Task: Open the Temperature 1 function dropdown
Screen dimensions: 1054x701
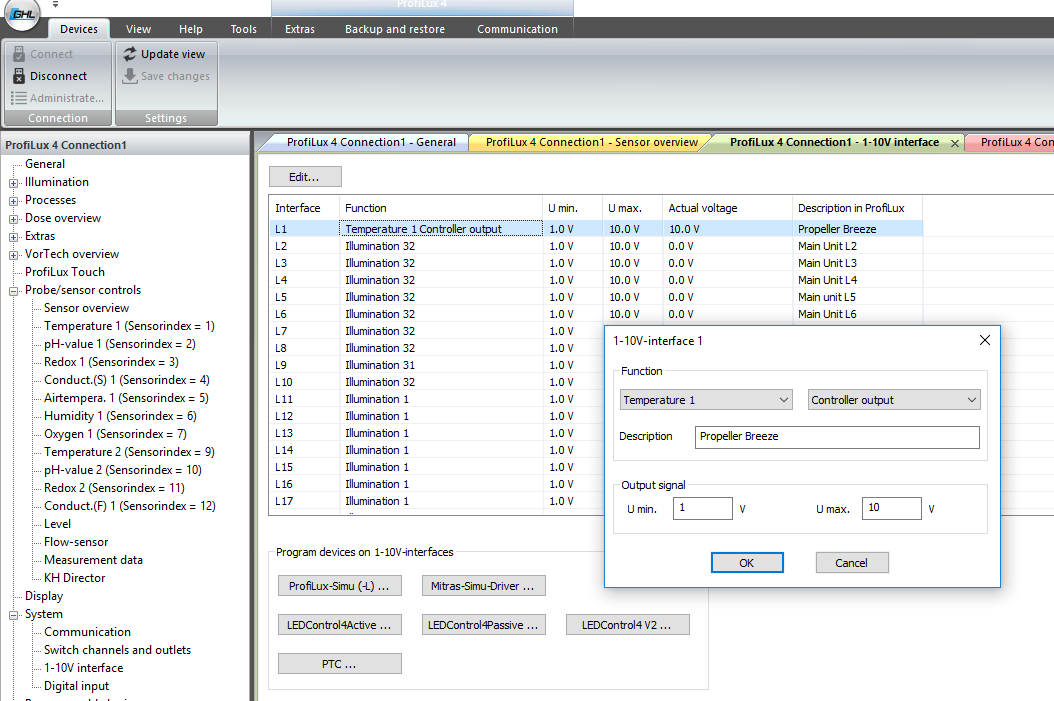Action: tap(706, 400)
